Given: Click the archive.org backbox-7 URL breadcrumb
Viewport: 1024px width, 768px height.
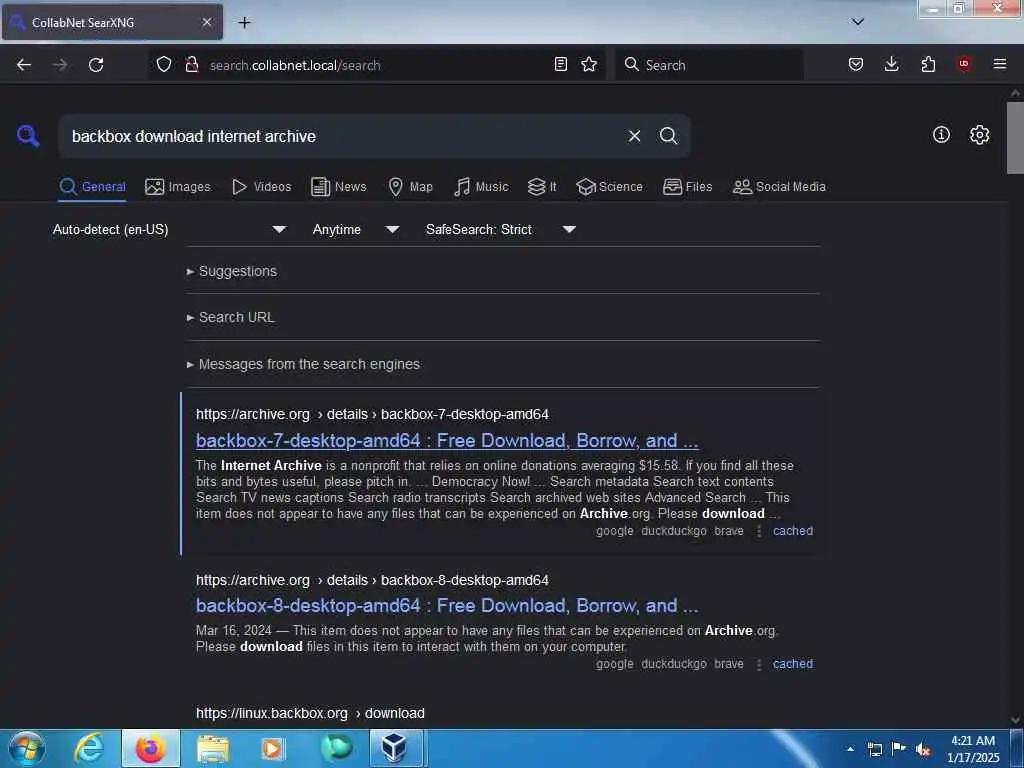Looking at the screenshot, I should click(372, 415).
